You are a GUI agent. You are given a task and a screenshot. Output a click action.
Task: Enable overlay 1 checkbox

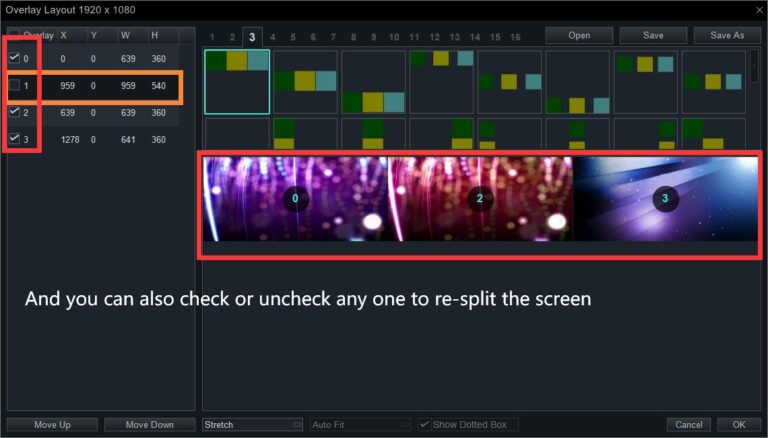(x=14, y=85)
